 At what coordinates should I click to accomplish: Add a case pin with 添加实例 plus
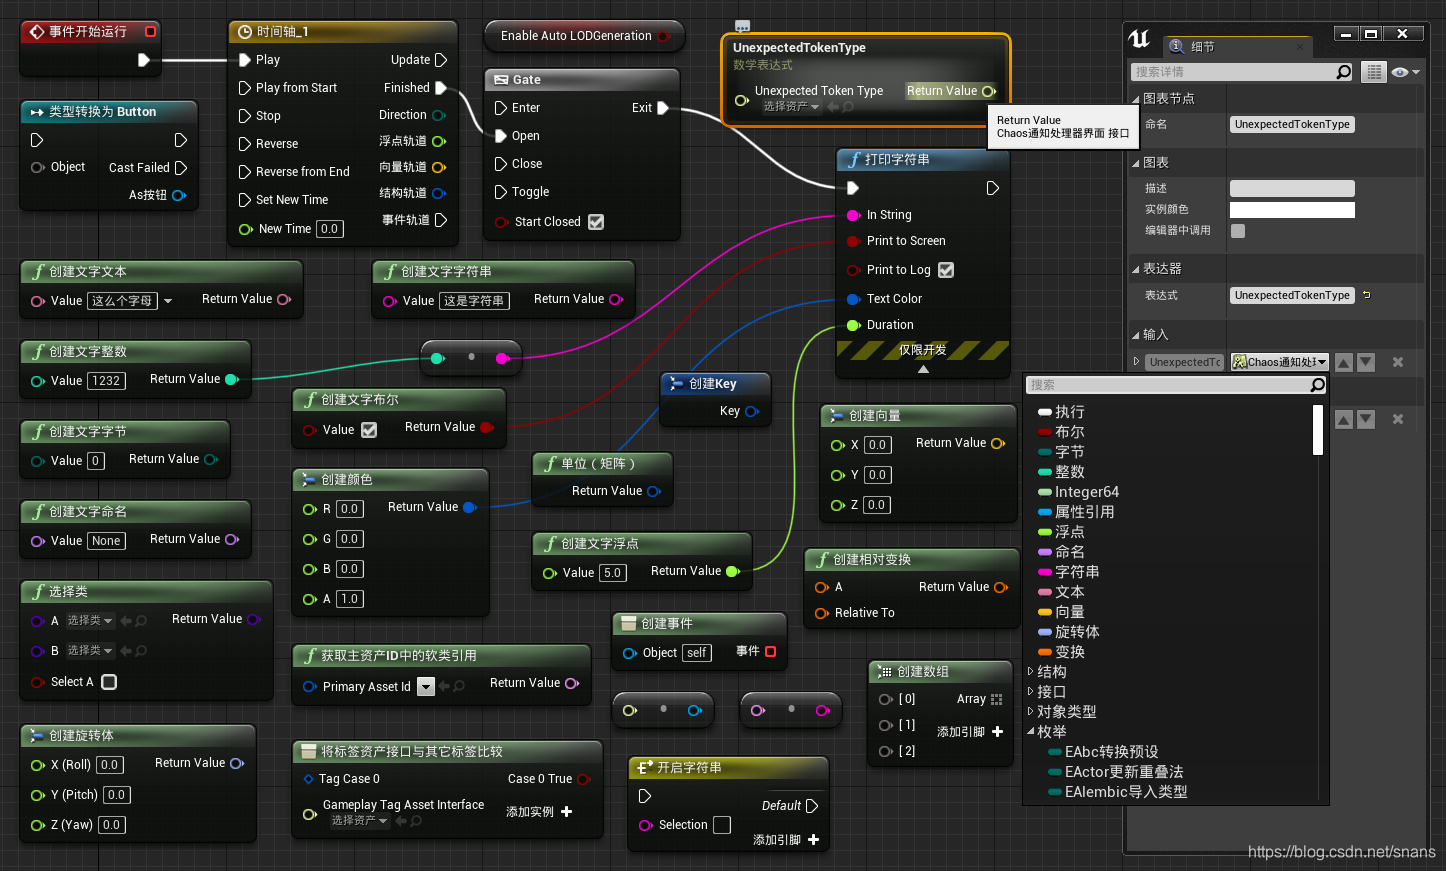(x=566, y=812)
